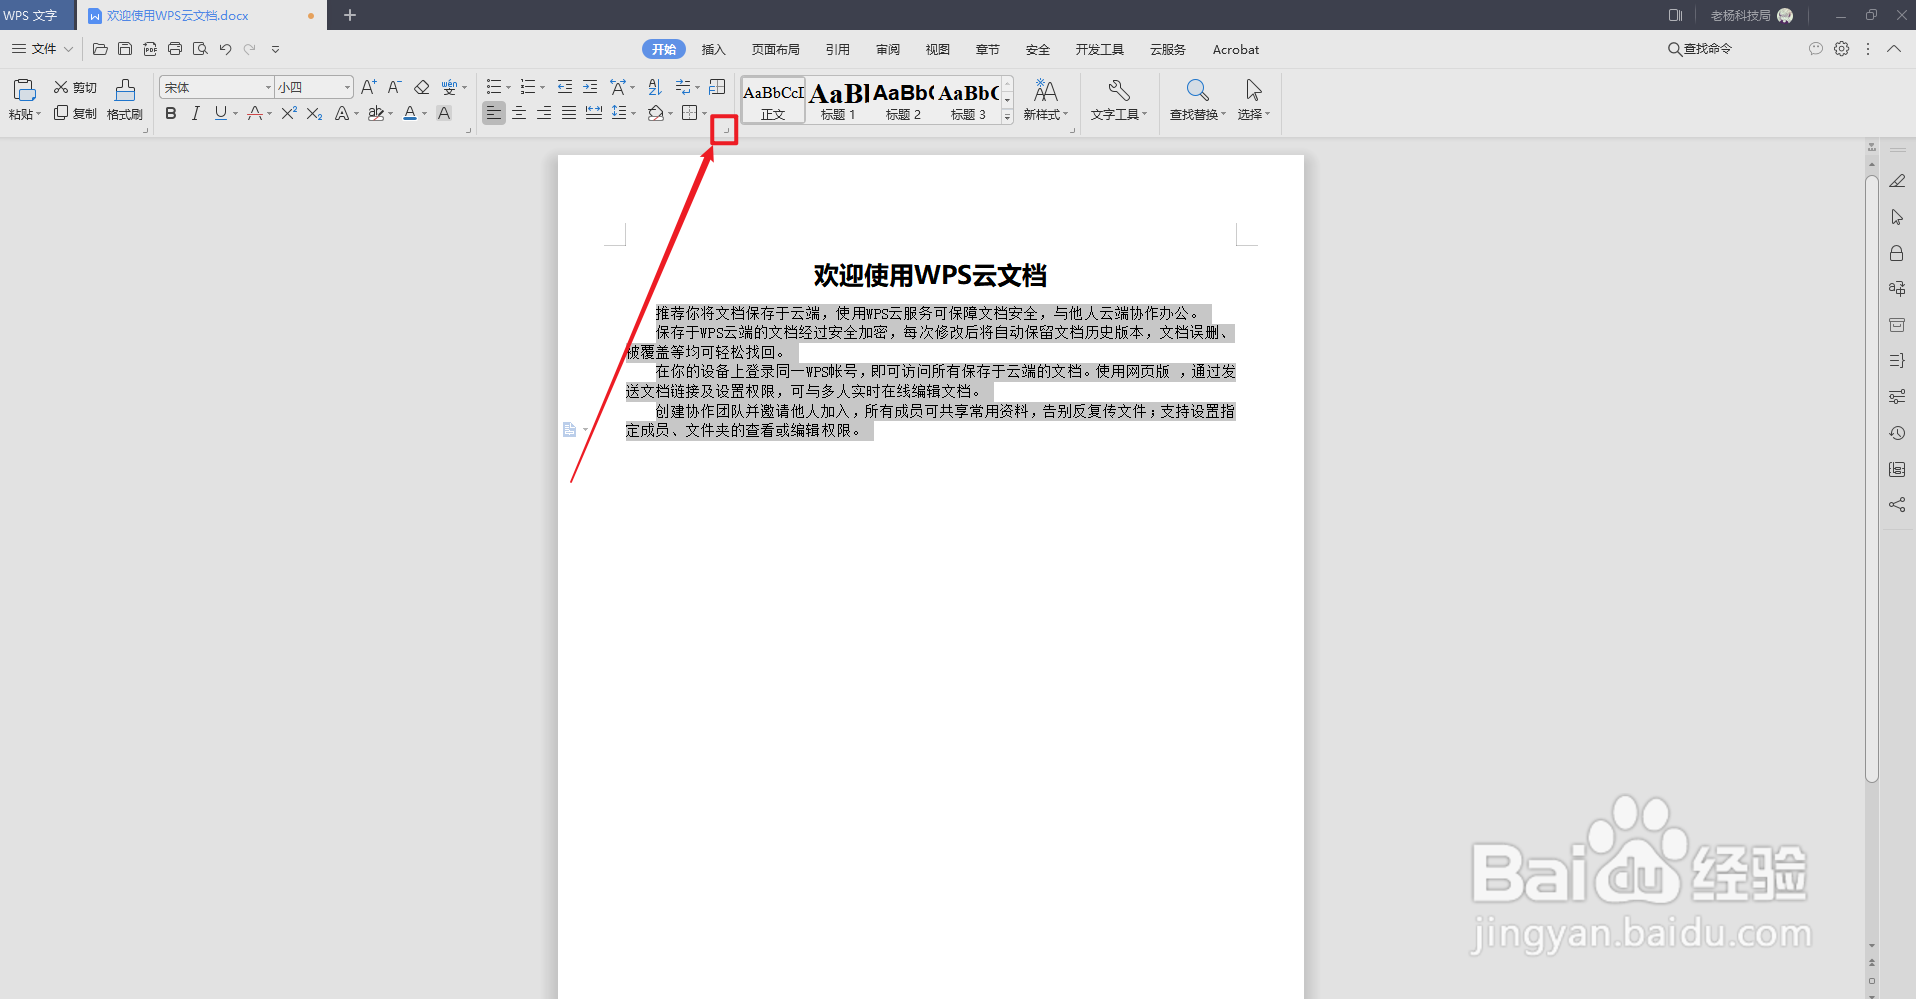Click the share icon in right sidebar
The image size is (1916, 999).
click(x=1897, y=505)
